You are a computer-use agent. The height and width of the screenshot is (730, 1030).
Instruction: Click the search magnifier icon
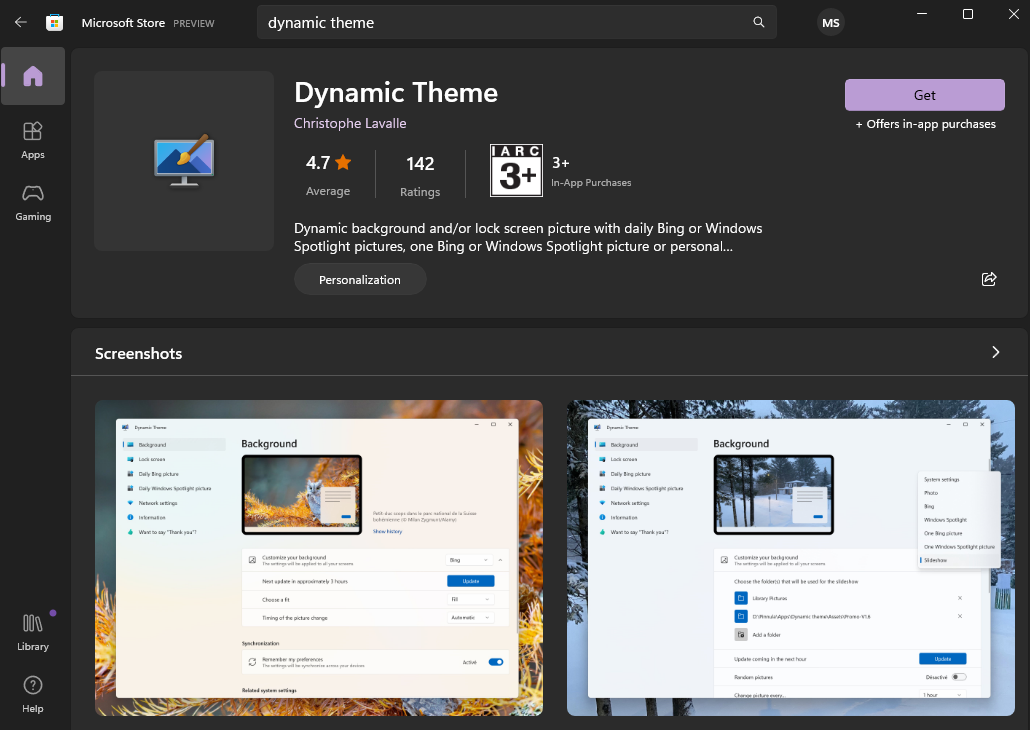coord(759,22)
